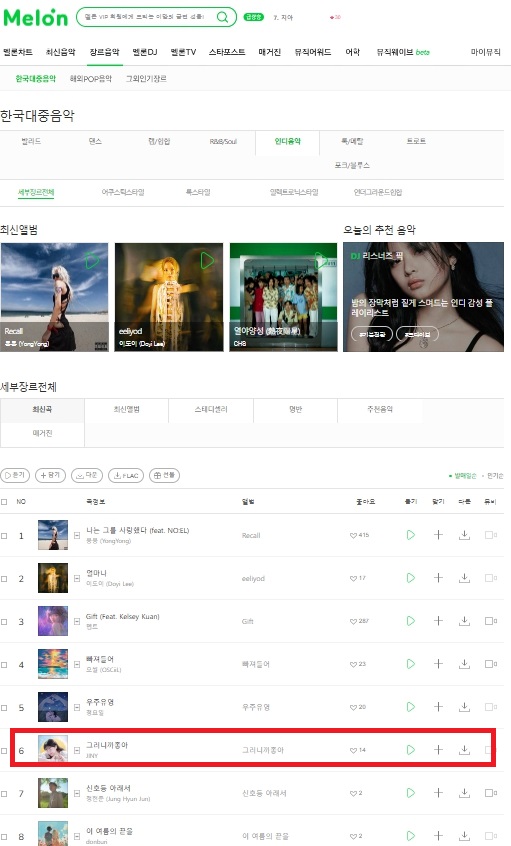
Task: Click the search magnifier icon
Action: tap(222, 17)
